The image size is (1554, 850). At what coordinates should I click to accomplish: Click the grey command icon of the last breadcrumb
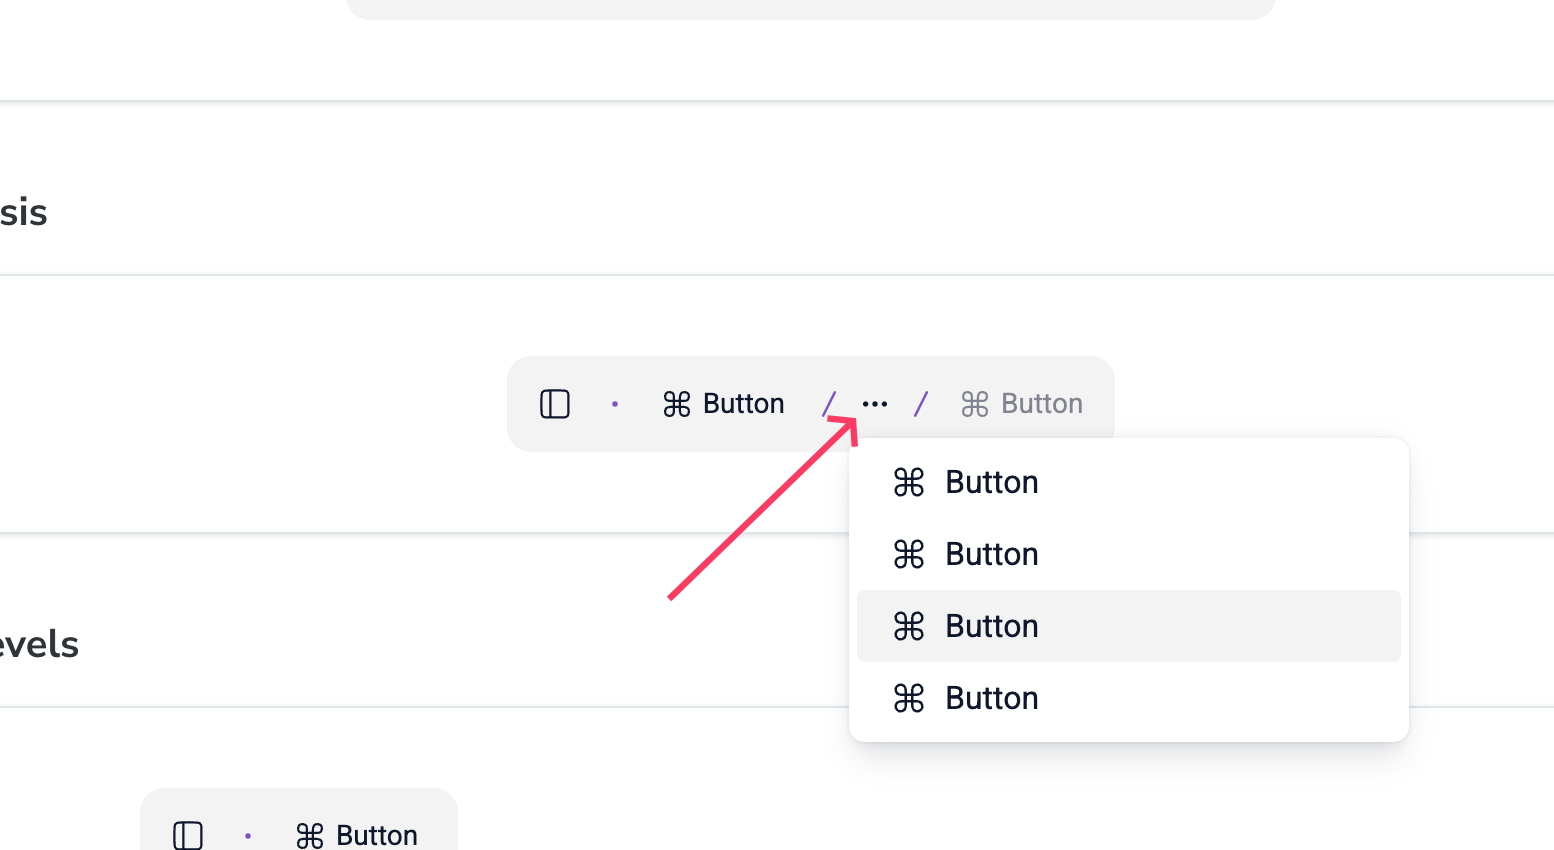[x=975, y=404]
